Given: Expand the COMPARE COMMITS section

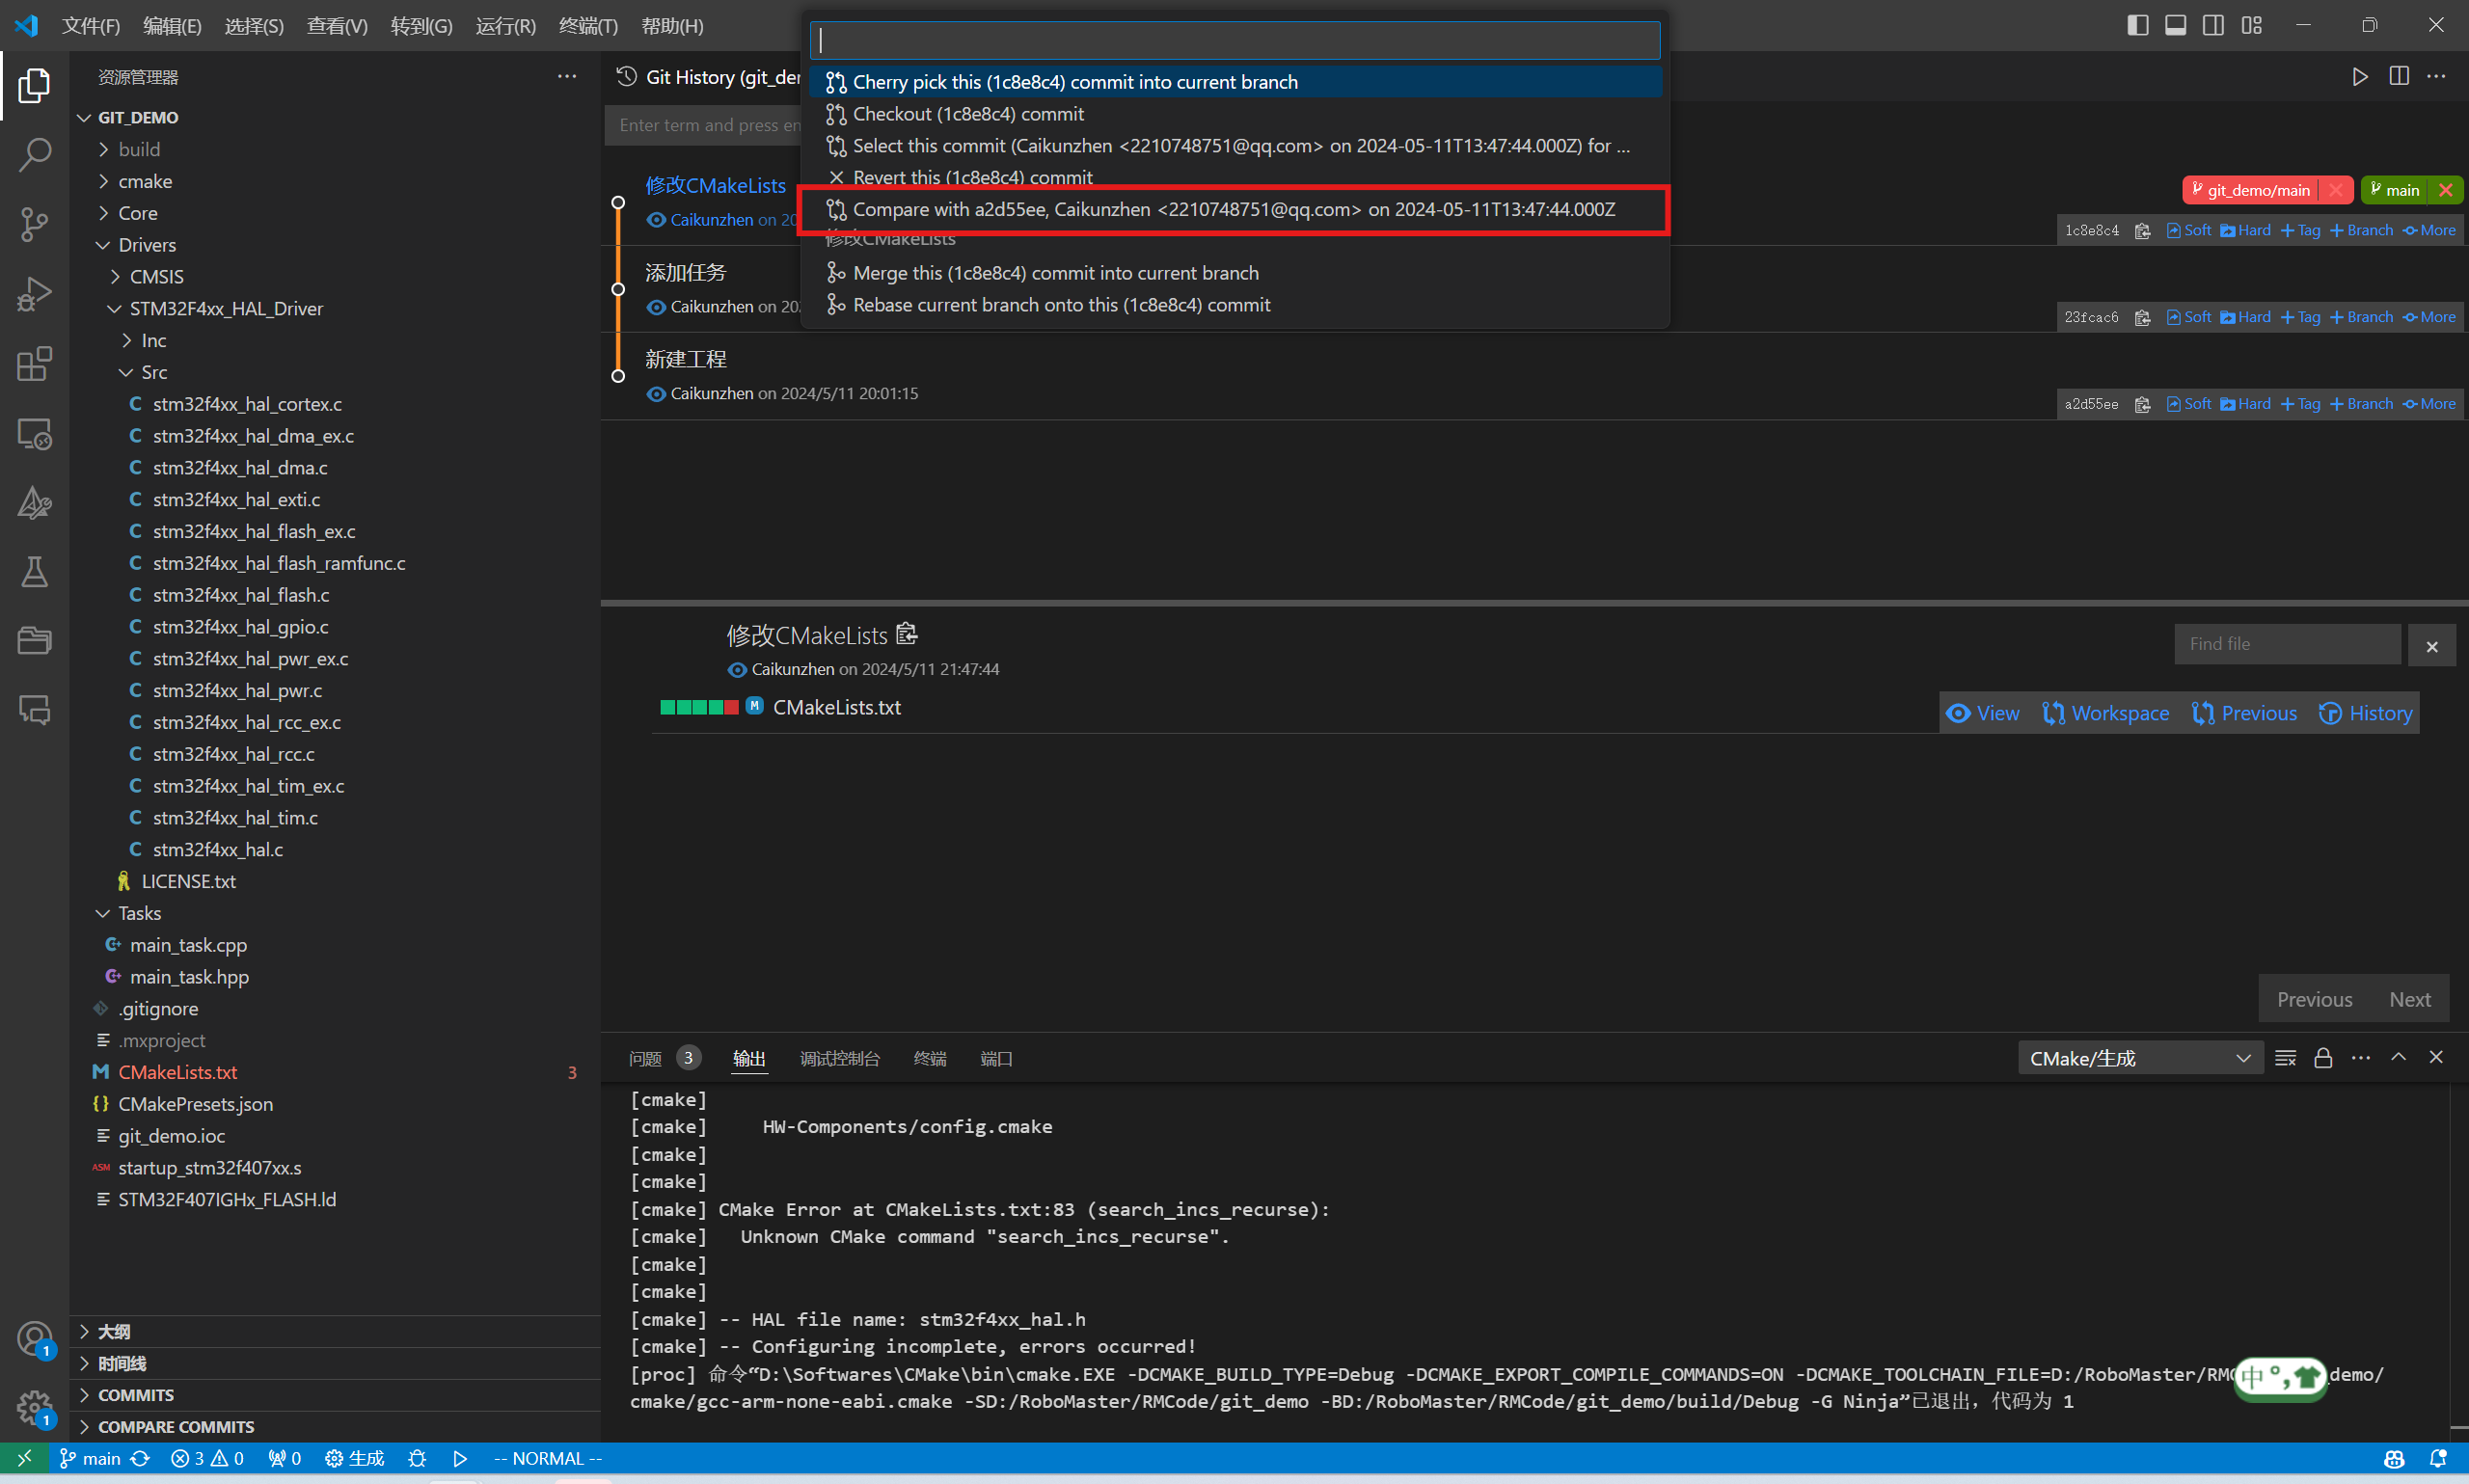Looking at the screenshot, I should click(176, 1427).
